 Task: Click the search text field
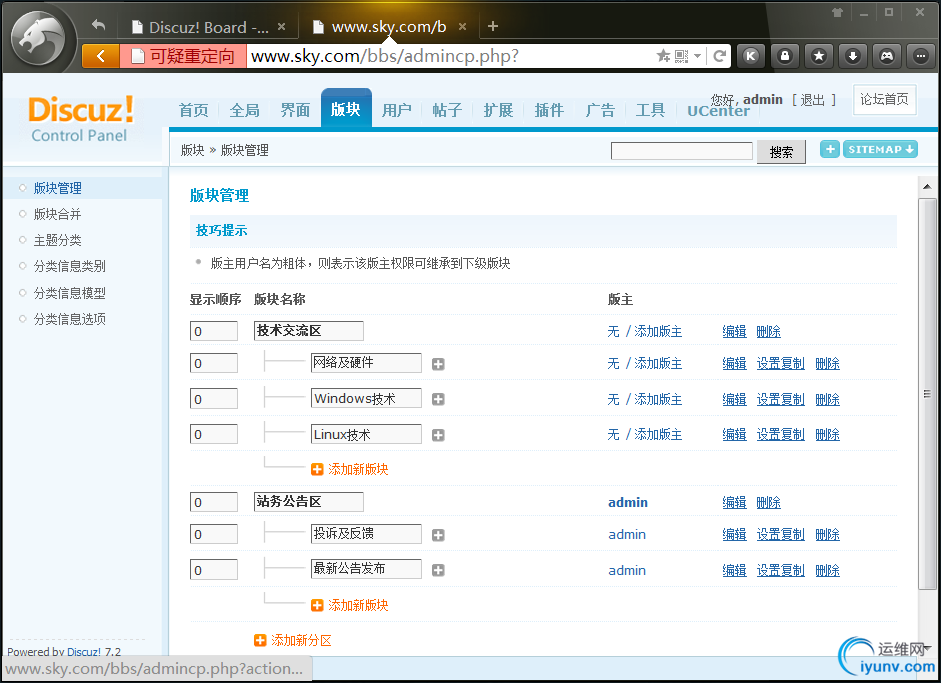681,151
